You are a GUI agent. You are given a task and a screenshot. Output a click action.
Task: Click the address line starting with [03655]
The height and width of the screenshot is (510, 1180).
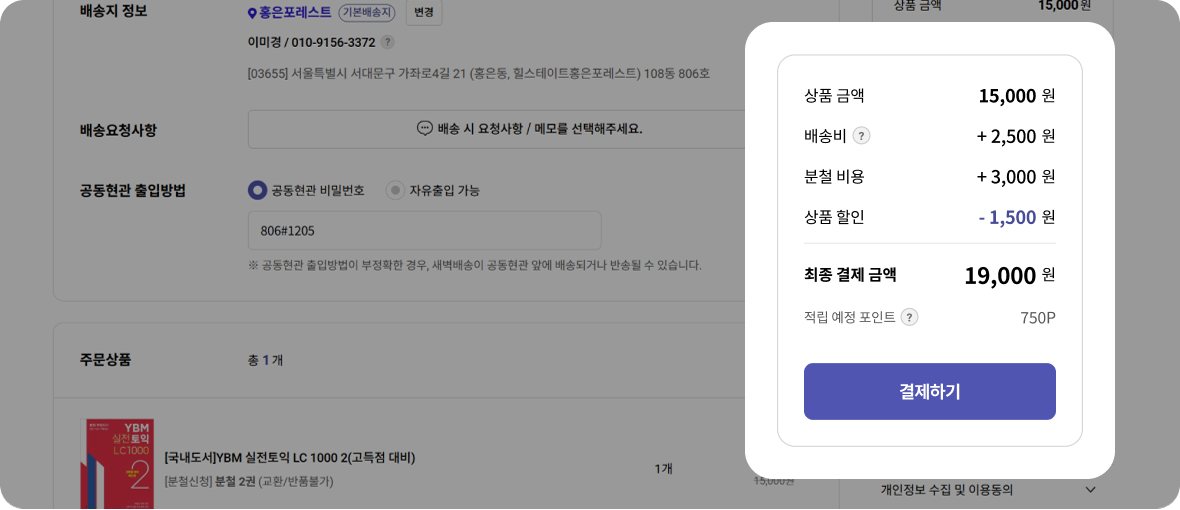[x=478, y=74]
